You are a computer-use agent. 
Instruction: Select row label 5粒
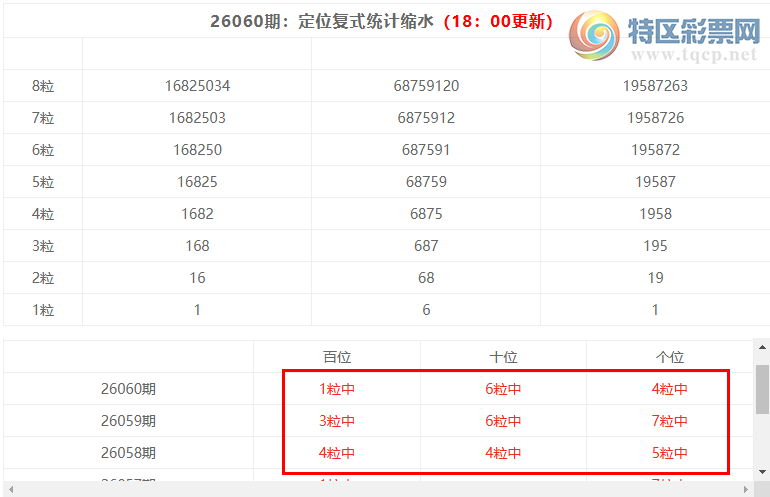43,182
